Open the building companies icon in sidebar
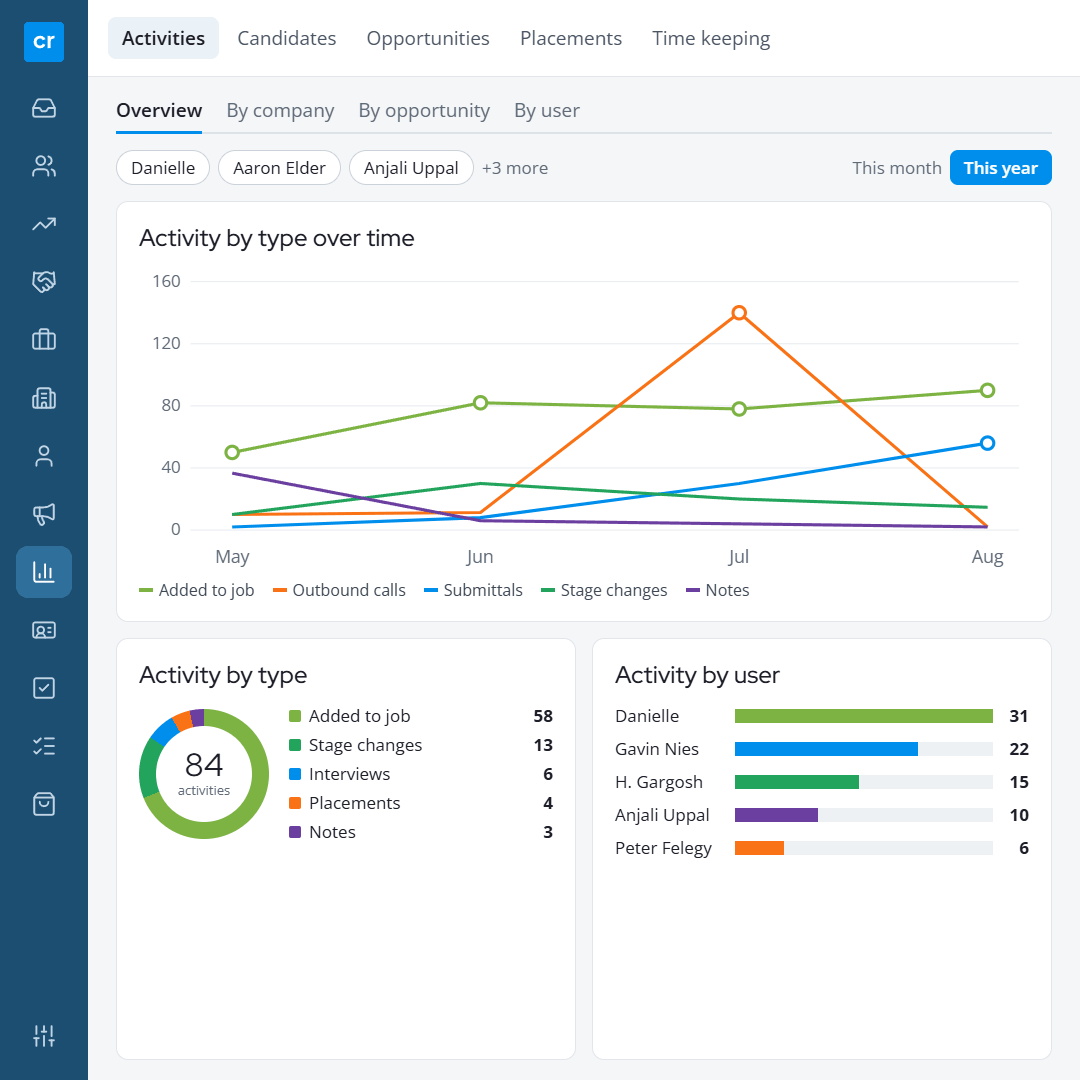Screen dimensions: 1080x1080 coord(43,398)
